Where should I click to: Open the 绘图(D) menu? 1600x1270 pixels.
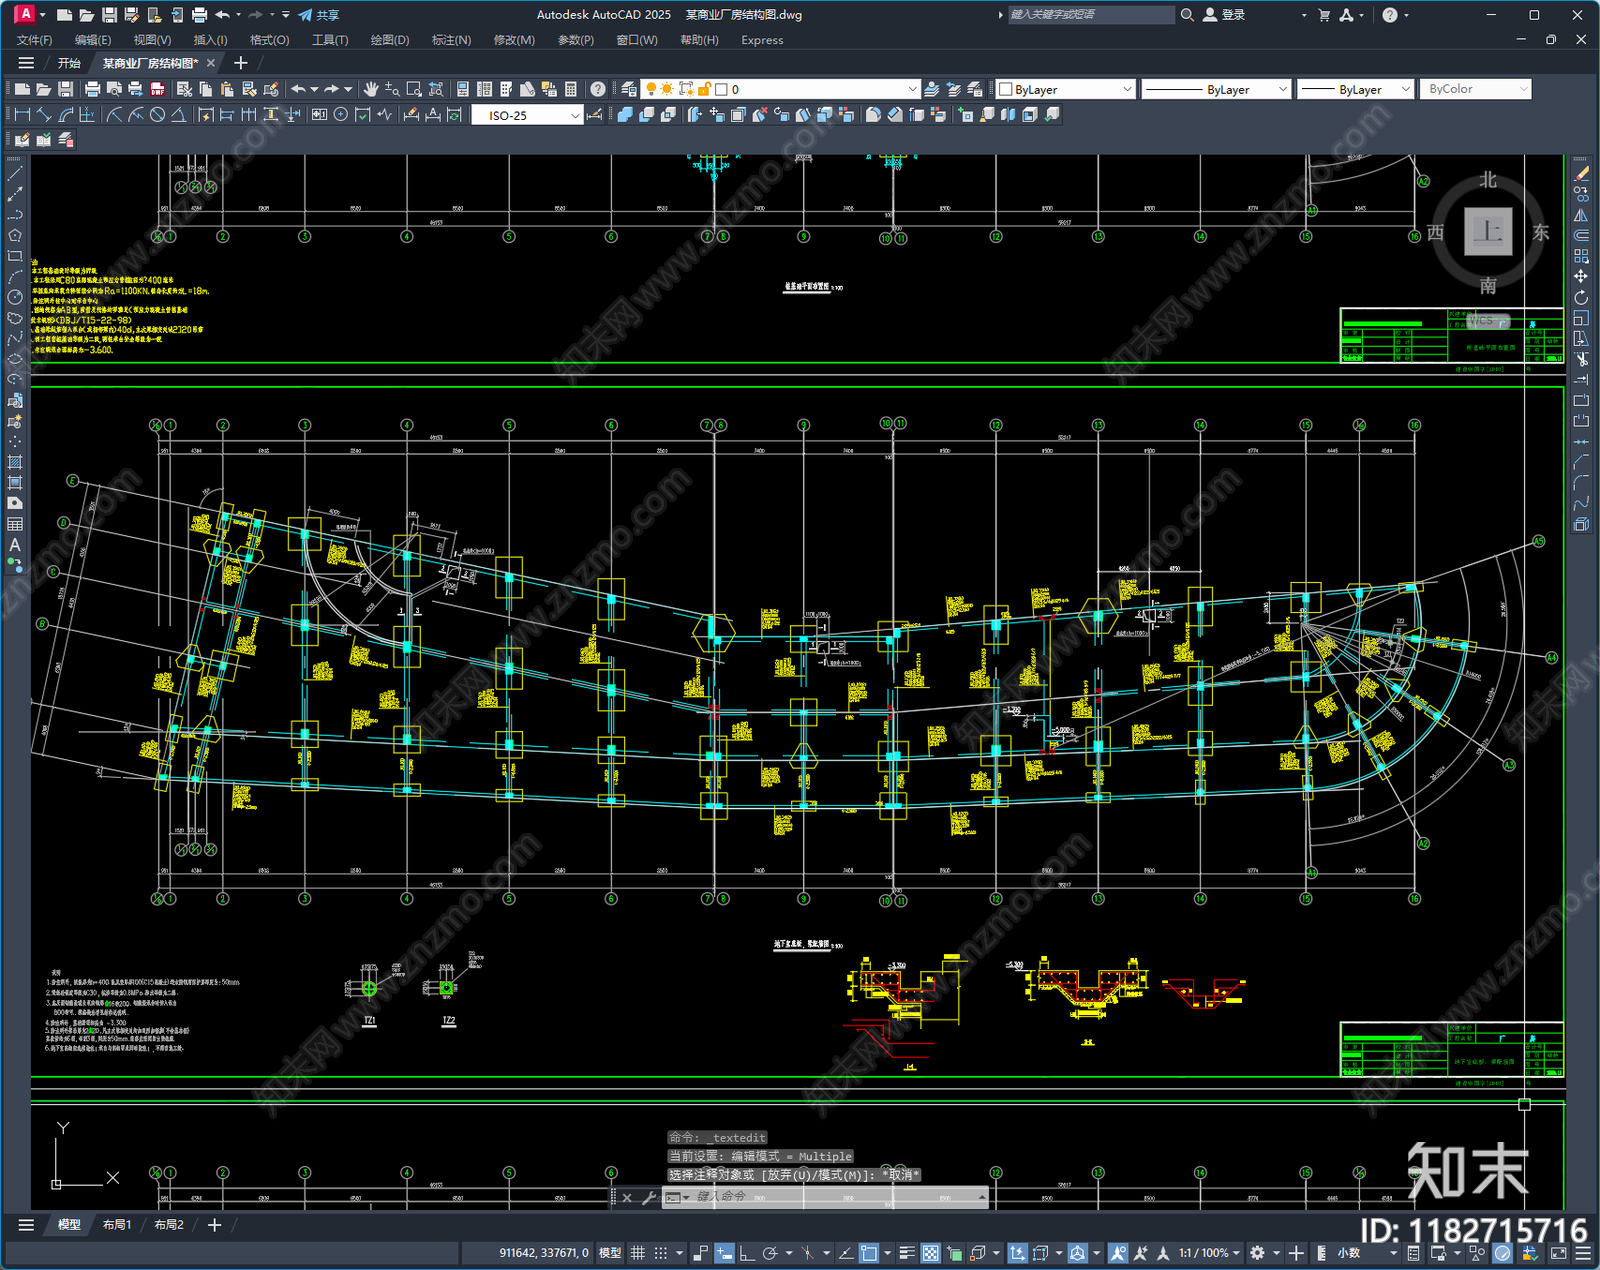390,40
